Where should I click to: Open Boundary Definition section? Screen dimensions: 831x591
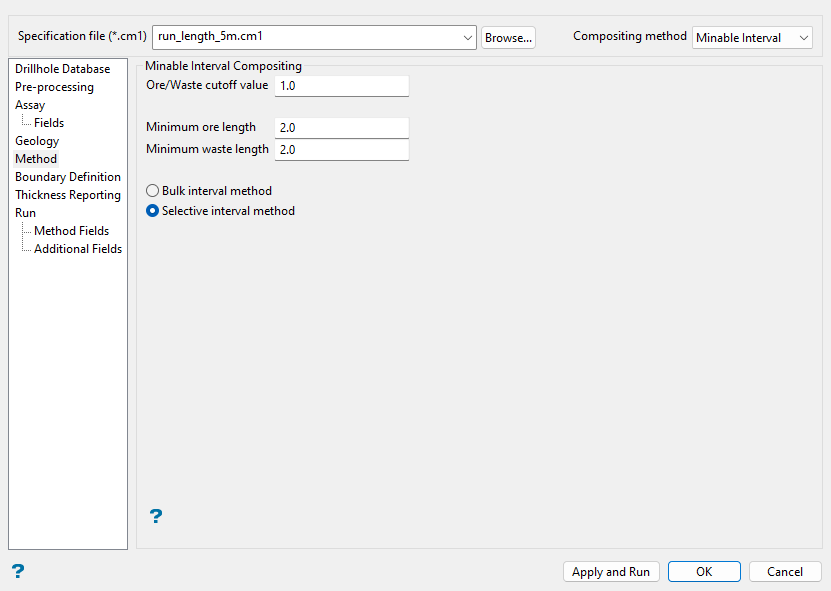point(68,177)
